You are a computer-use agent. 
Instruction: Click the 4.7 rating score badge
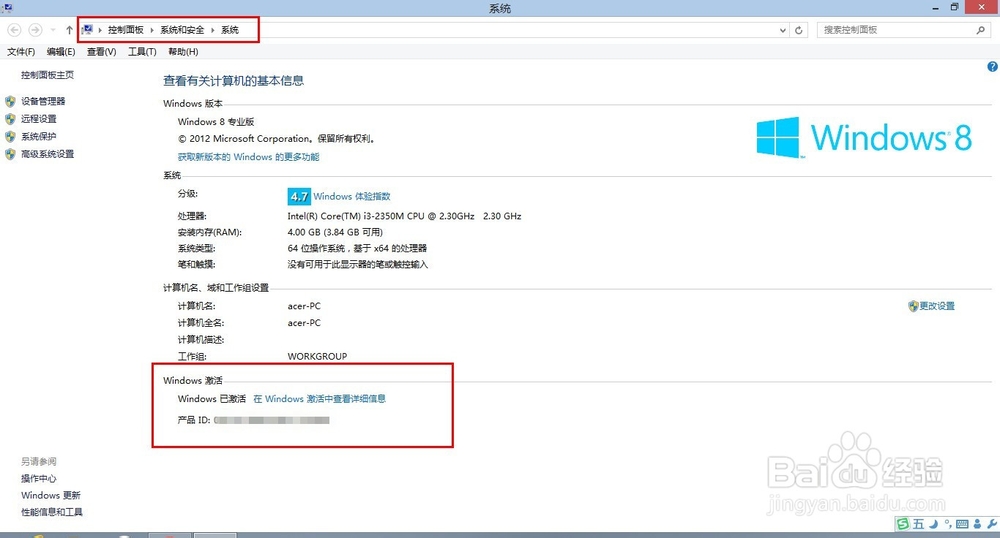pyautogui.click(x=298, y=196)
